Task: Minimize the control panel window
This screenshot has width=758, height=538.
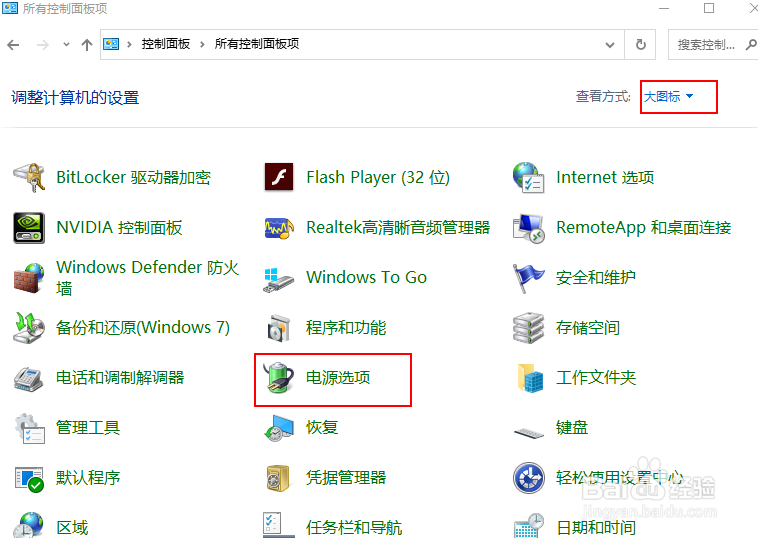Action: click(664, 8)
